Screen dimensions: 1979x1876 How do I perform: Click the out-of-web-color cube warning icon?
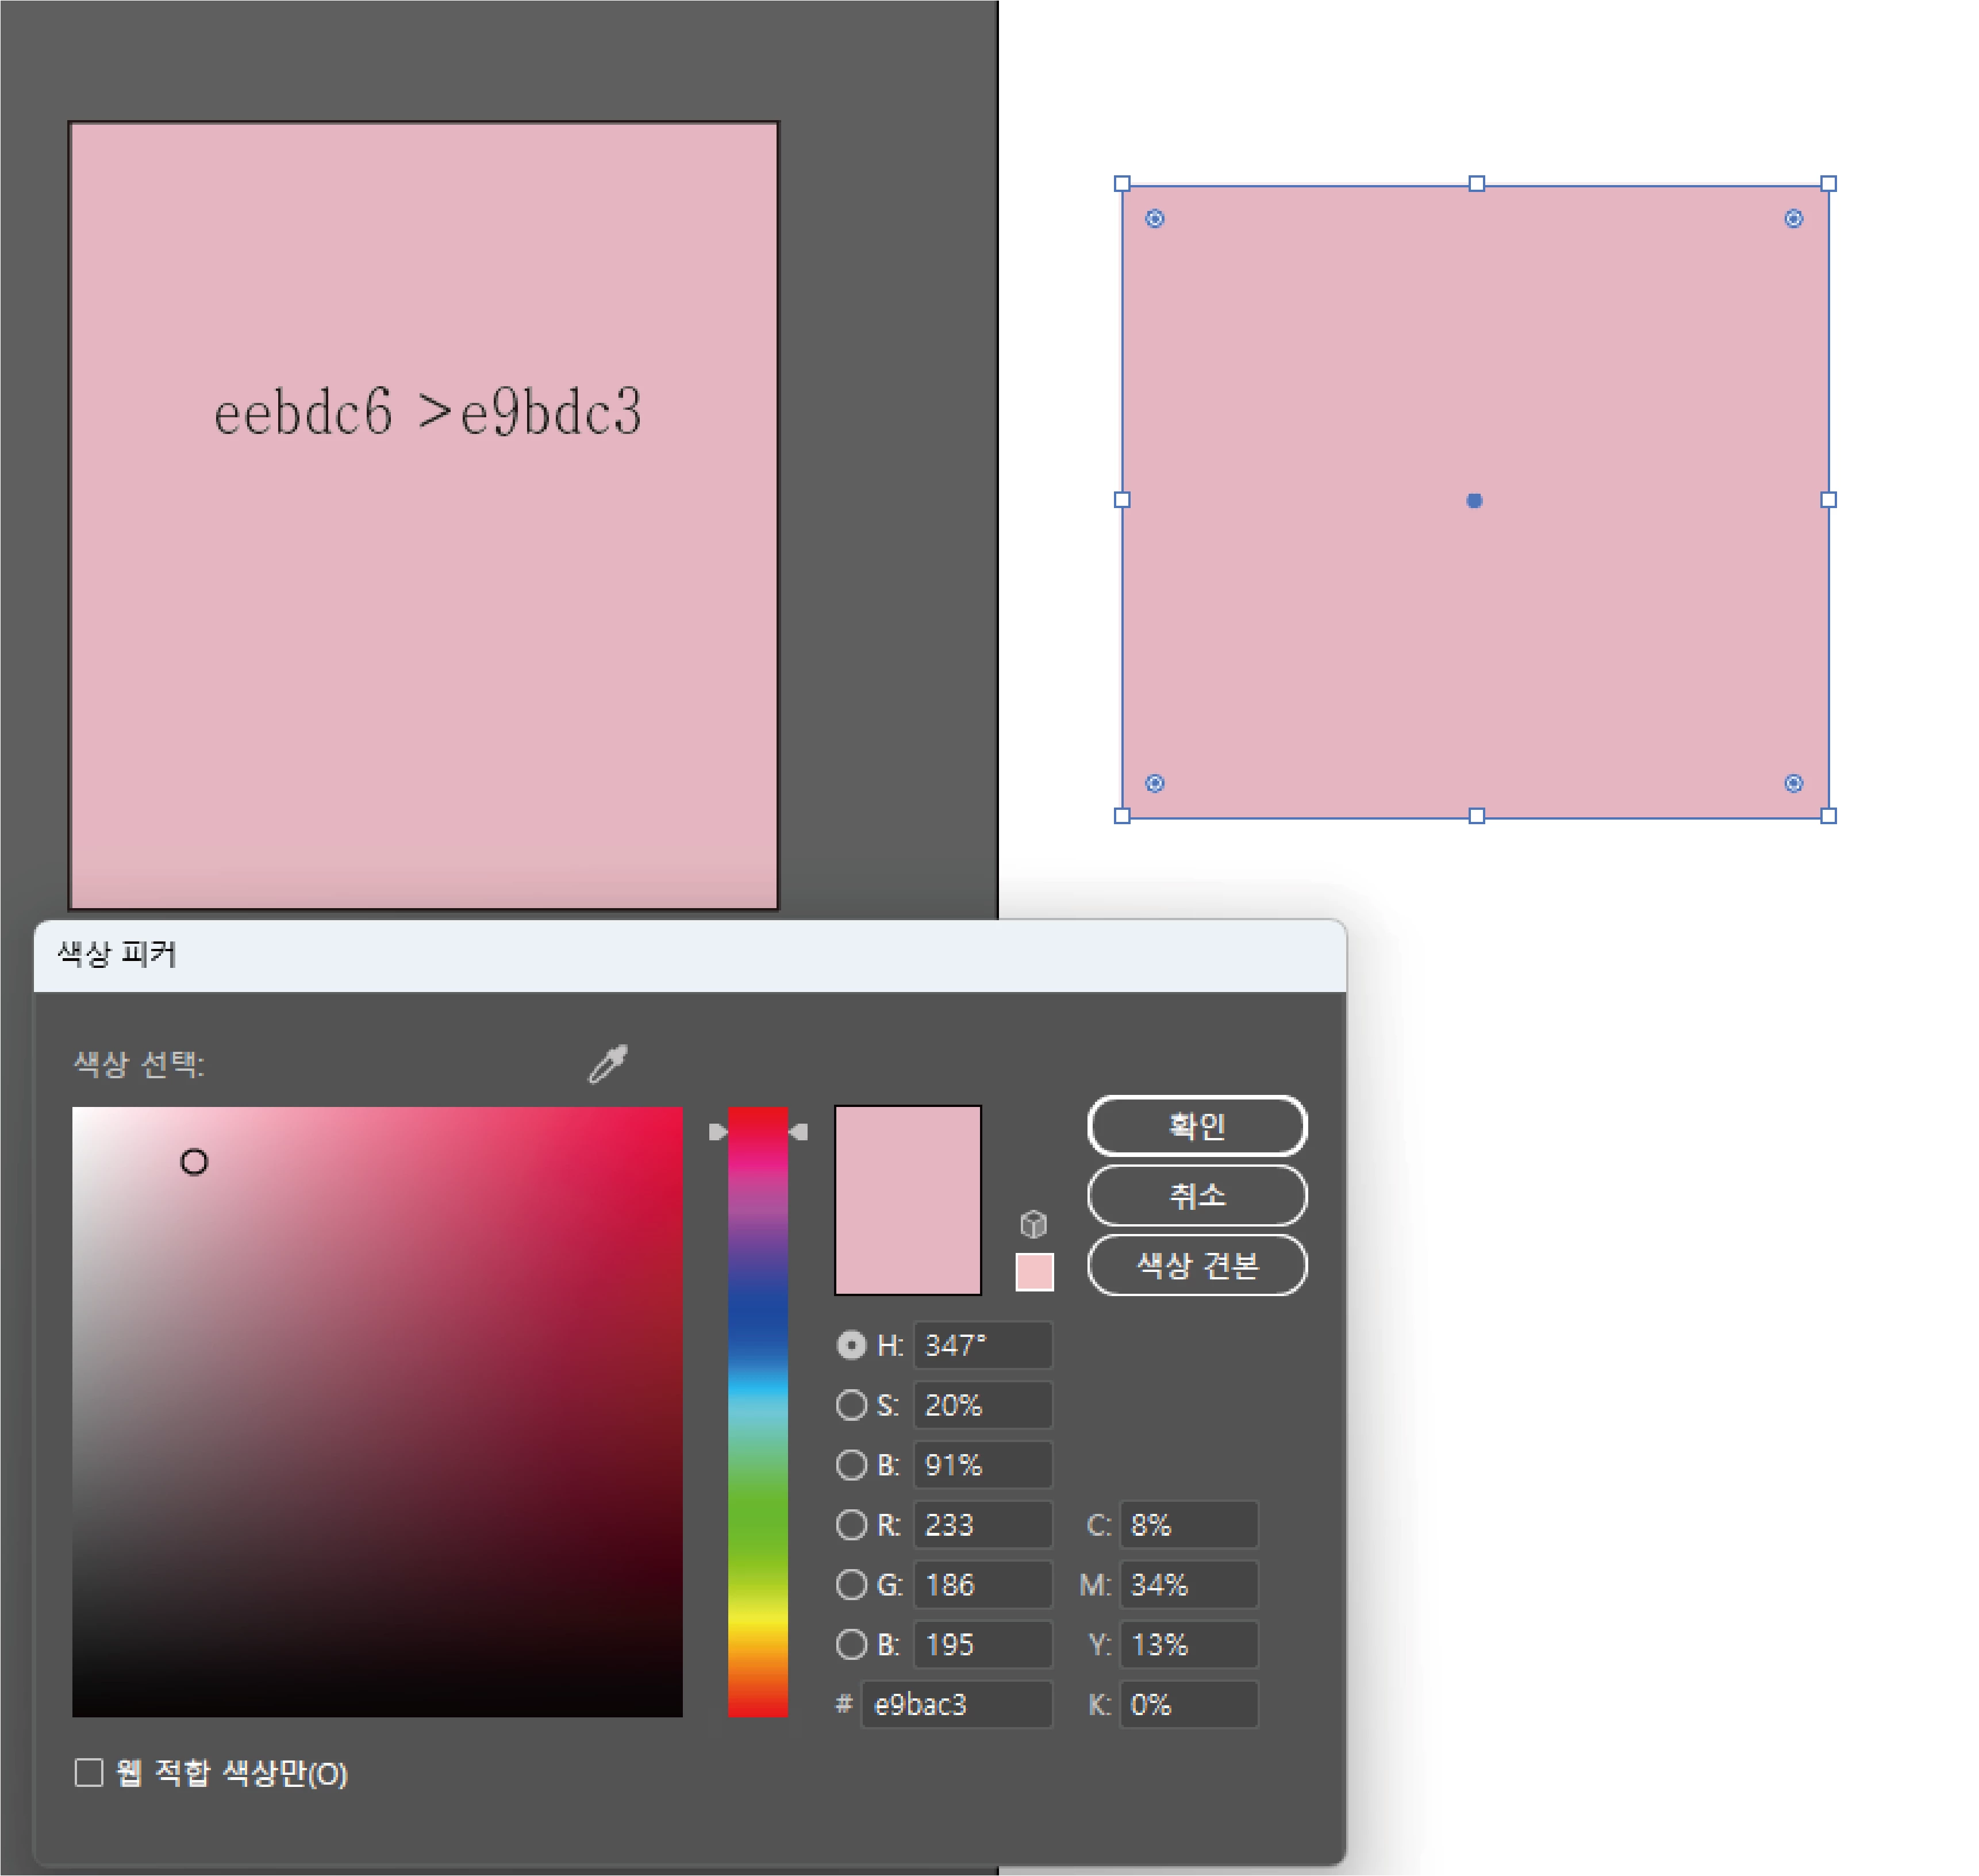point(1033,1223)
